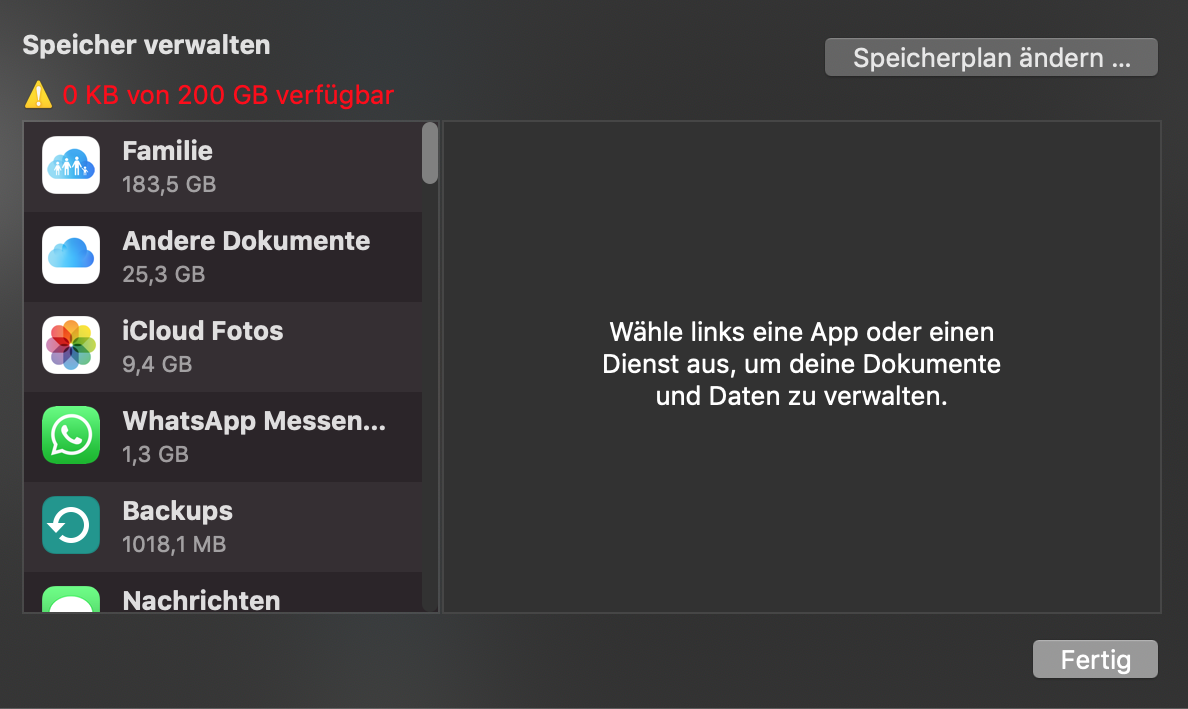Click the yellow storage warning icon
Image resolution: width=1188 pixels, height=709 pixels.
[x=38, y=96]
